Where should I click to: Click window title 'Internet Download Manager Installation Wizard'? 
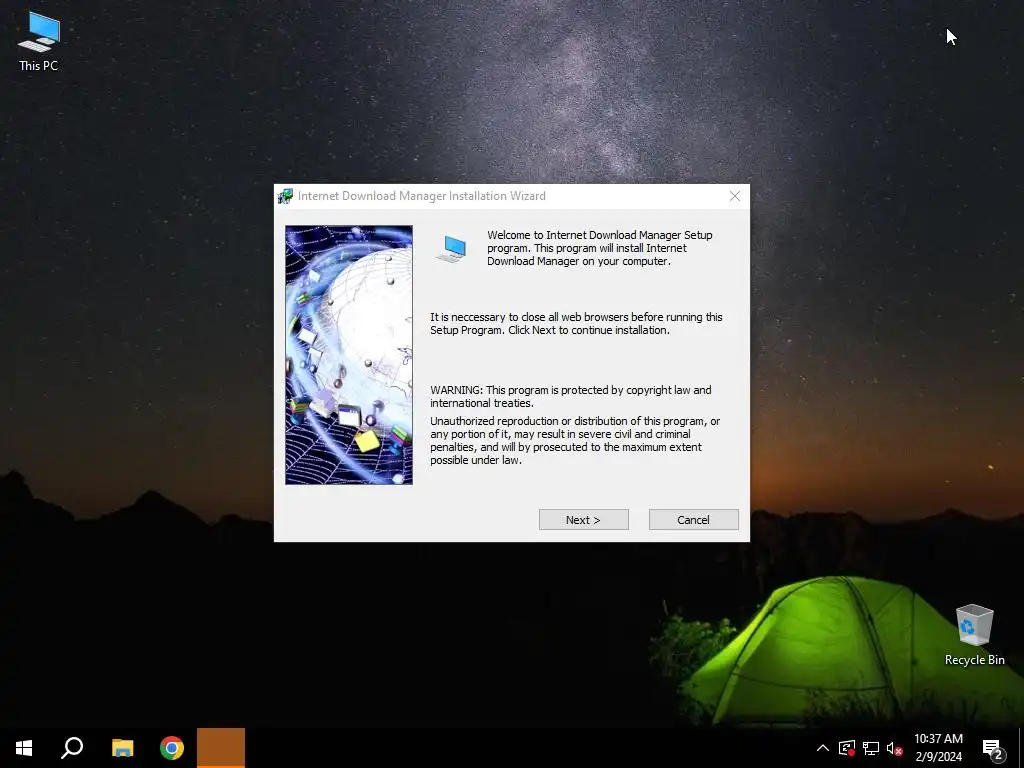[422, 196]
